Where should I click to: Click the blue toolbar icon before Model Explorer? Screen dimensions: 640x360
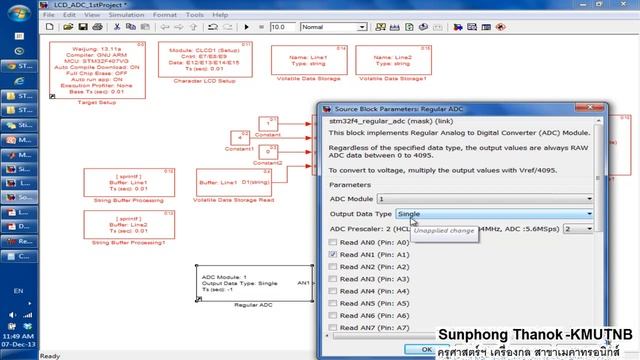point(458,27)
